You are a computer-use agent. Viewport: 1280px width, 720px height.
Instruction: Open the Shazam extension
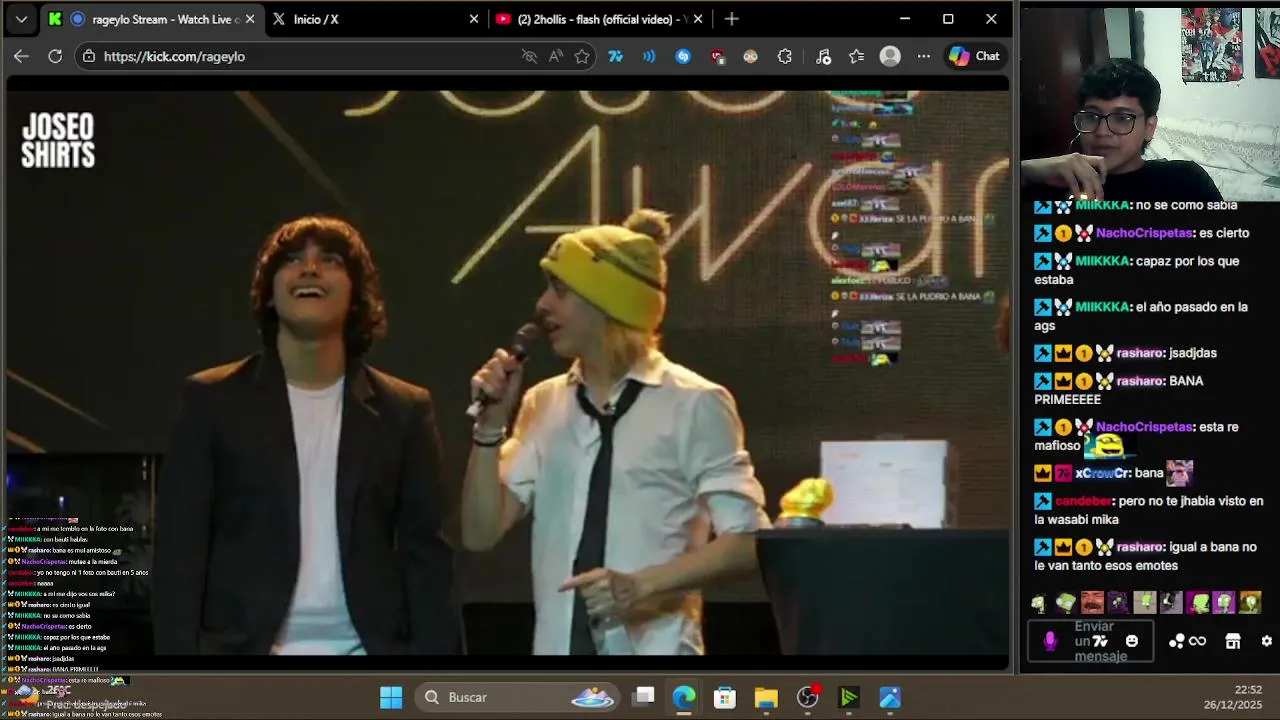pyautogui.click(x=683, y=56)
